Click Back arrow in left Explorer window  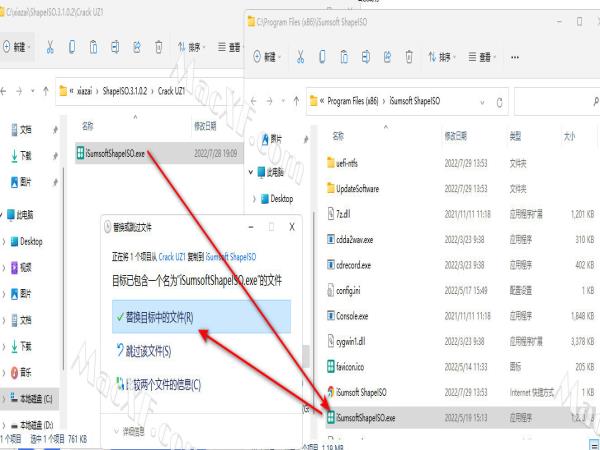click(3, 91)
